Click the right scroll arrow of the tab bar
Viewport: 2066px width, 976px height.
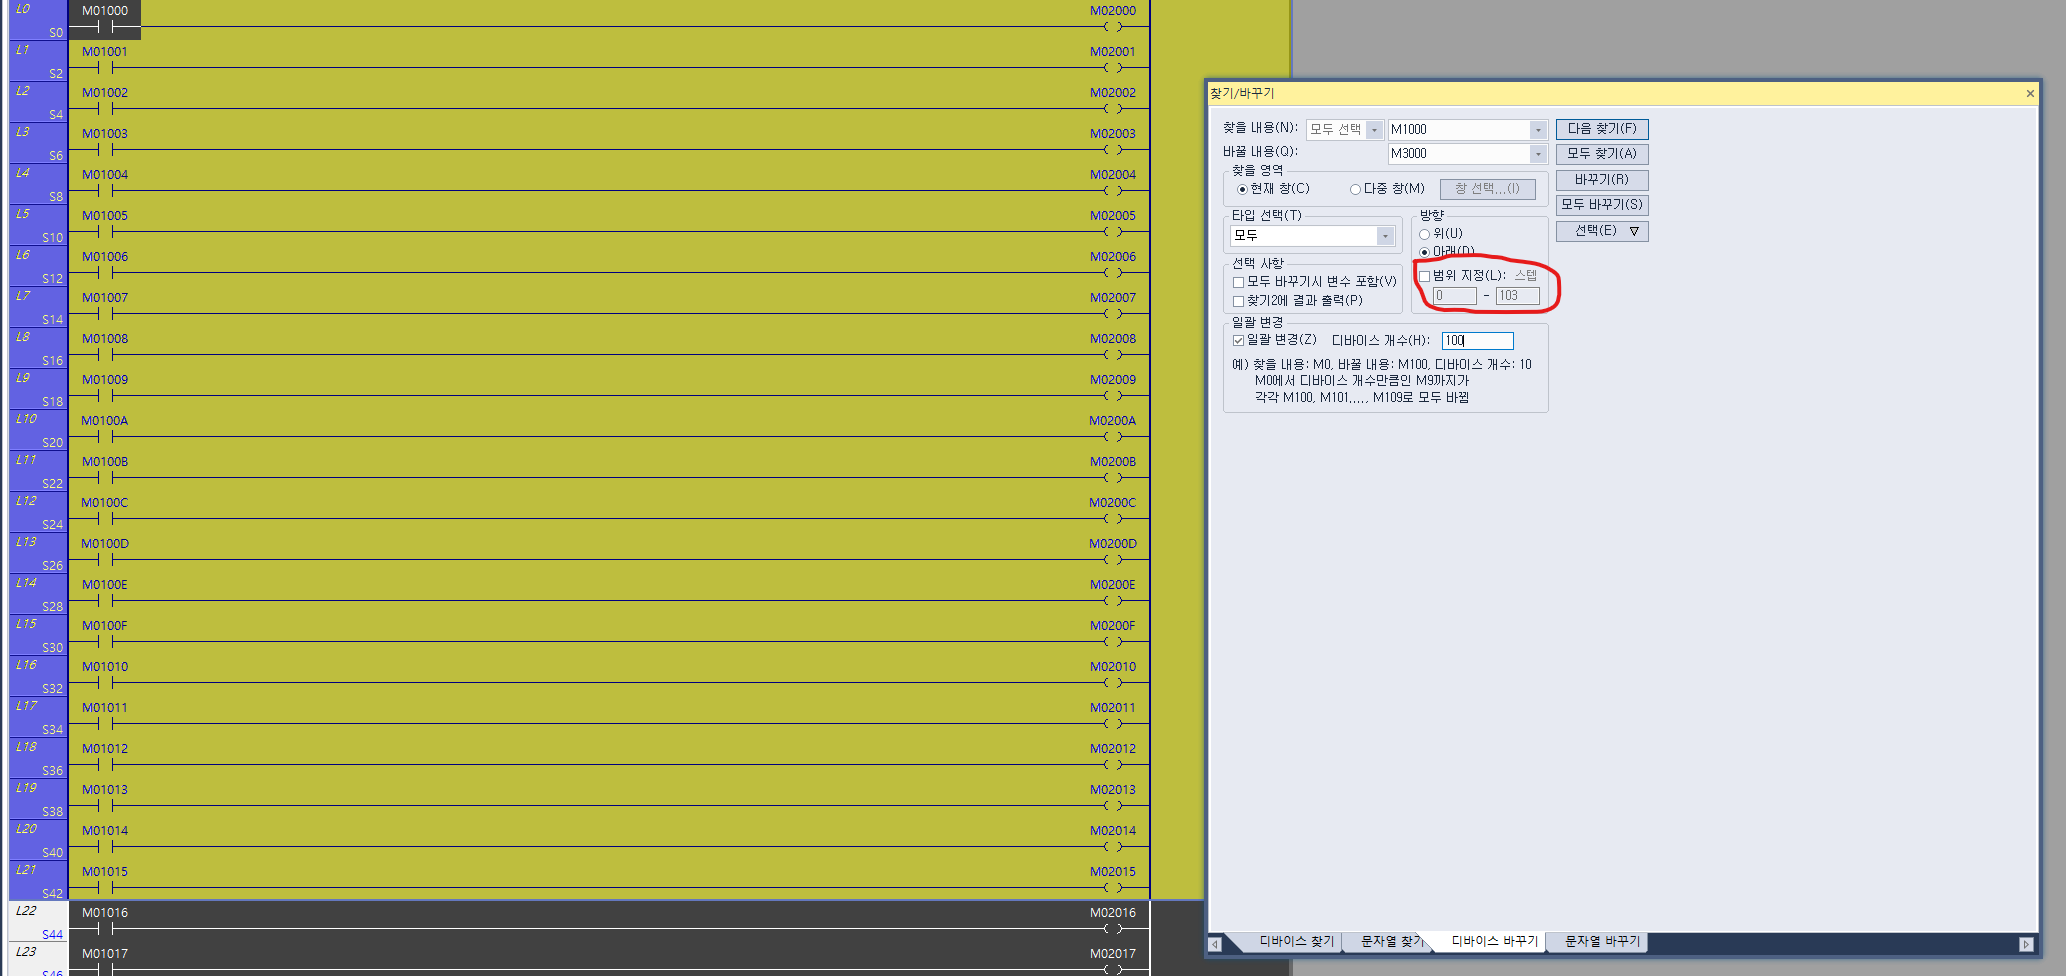tap(2026, 943)
